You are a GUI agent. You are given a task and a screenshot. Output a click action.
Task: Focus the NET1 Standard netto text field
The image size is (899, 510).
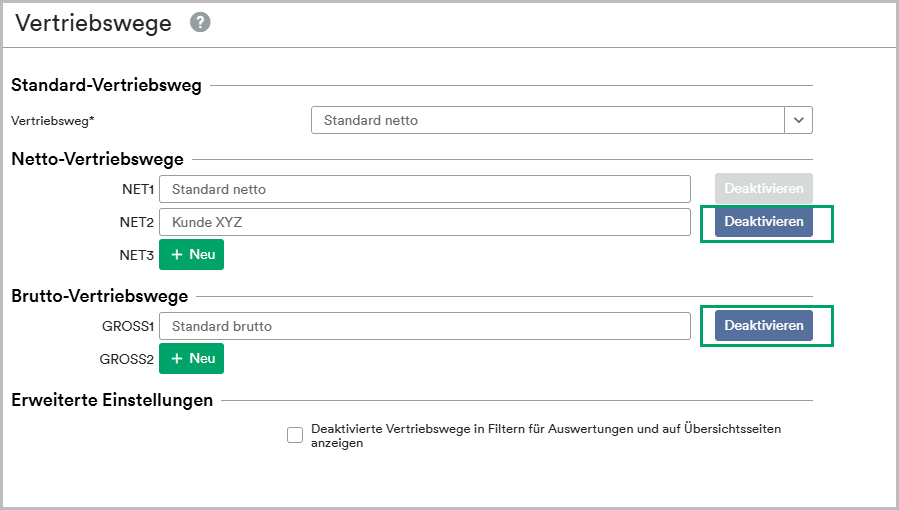(x=425, y=189)
